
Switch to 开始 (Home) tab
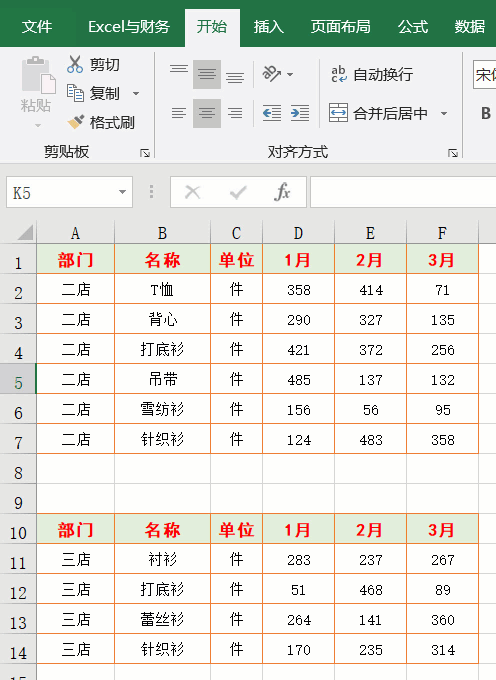(212, 27)
